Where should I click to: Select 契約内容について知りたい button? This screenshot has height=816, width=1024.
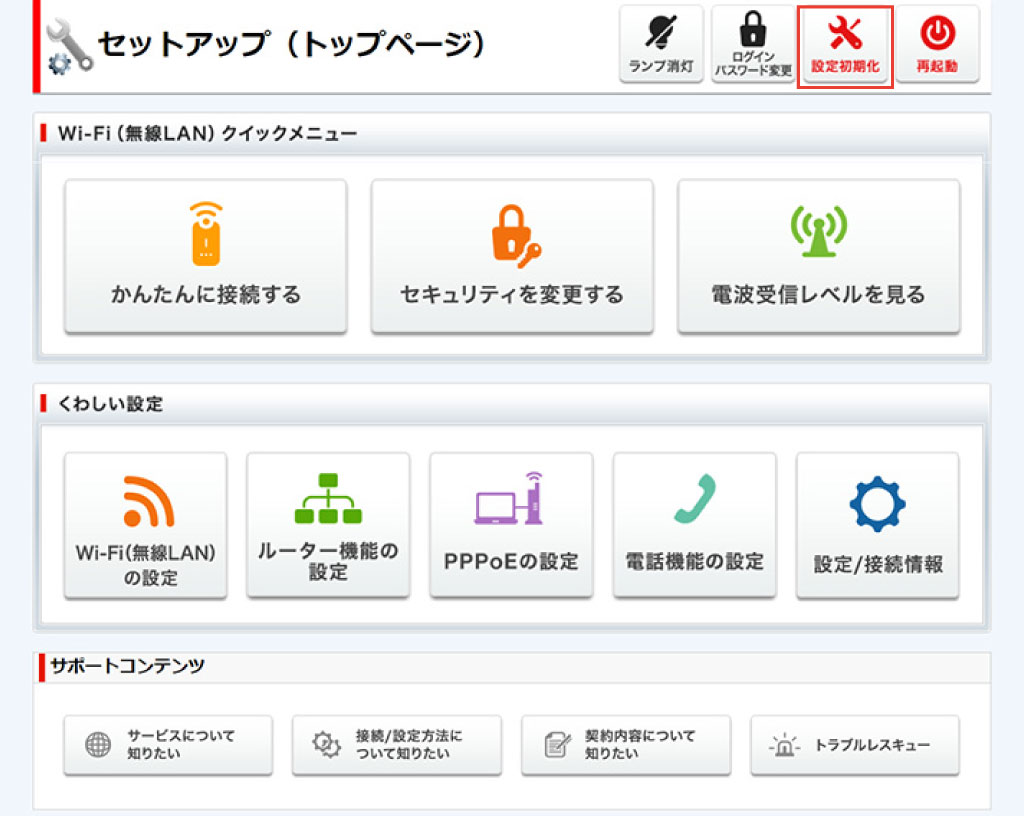point(626,745)
